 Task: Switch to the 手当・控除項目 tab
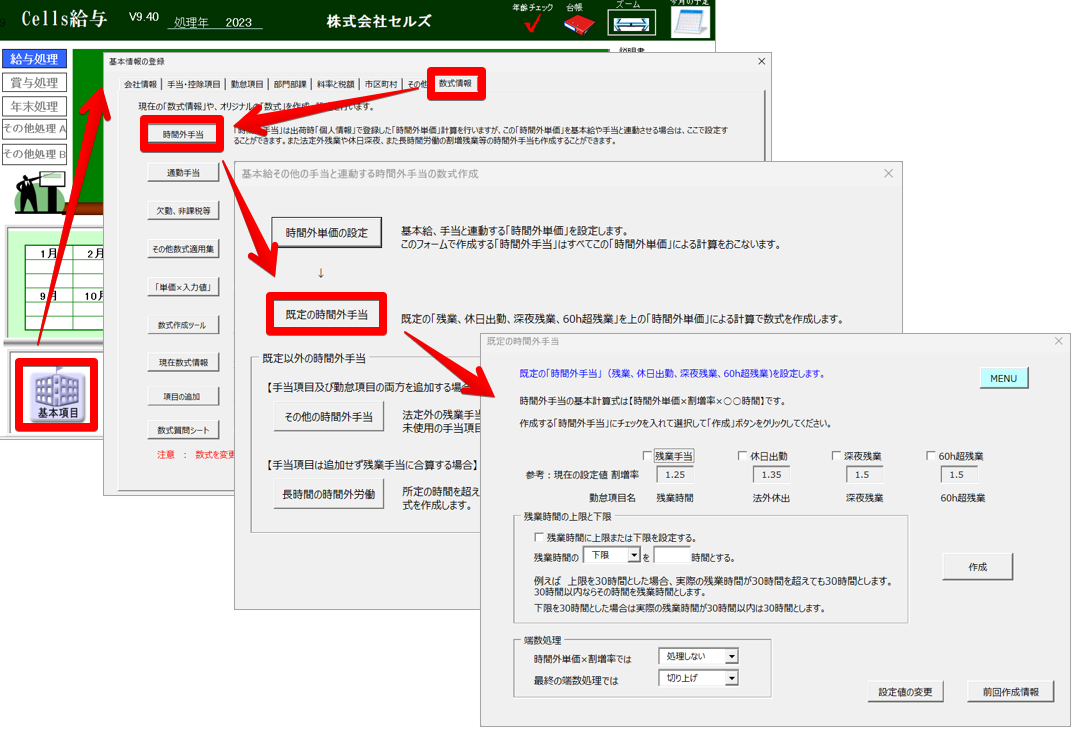click(194, 84)
